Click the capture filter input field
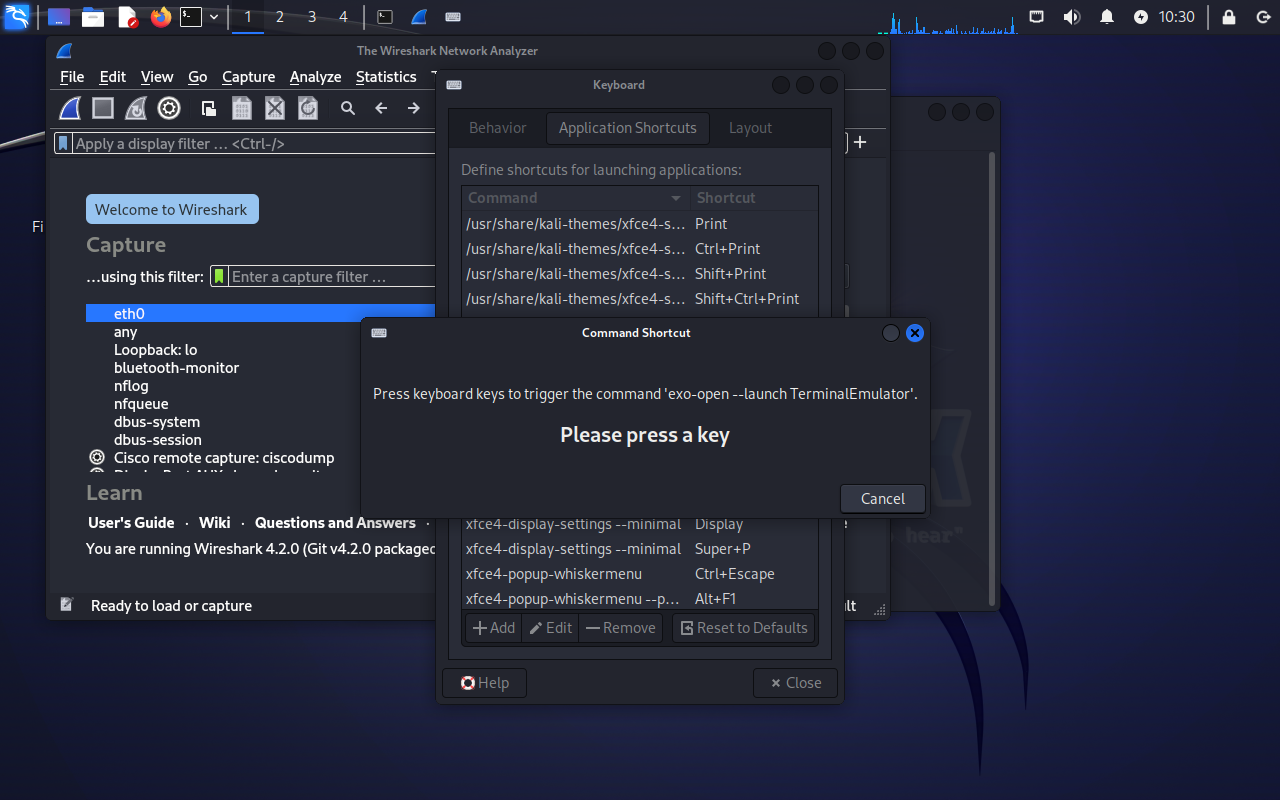Viewport: 1280px width, 800px height. coord(333,276)
